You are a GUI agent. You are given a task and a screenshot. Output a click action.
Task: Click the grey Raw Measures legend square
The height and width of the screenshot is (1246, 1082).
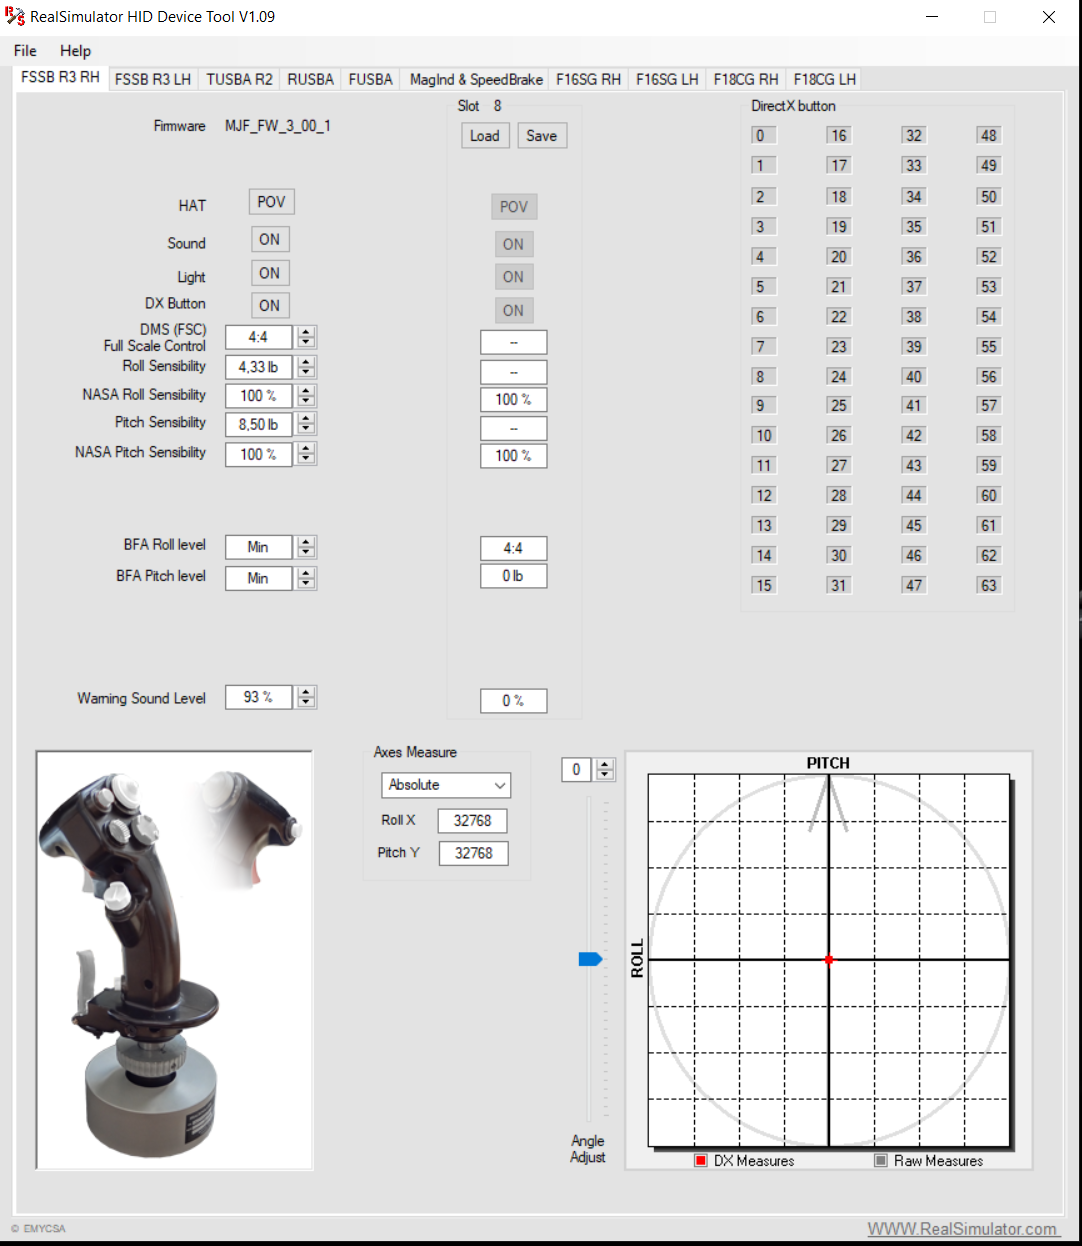pos(881,1161)
